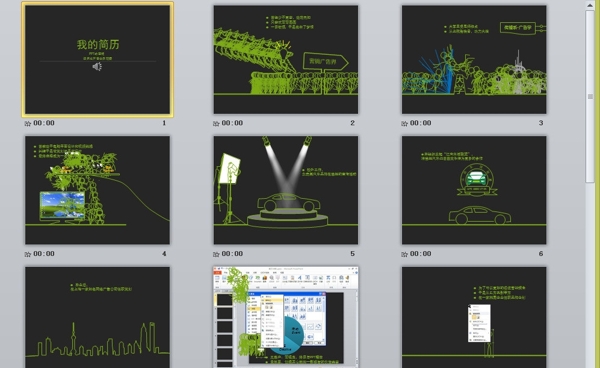Image resolution: width=600 pixels, height=368 pixels.
Task: Select slide 7 with the city skyline outline
Action: tap(98, 318)
